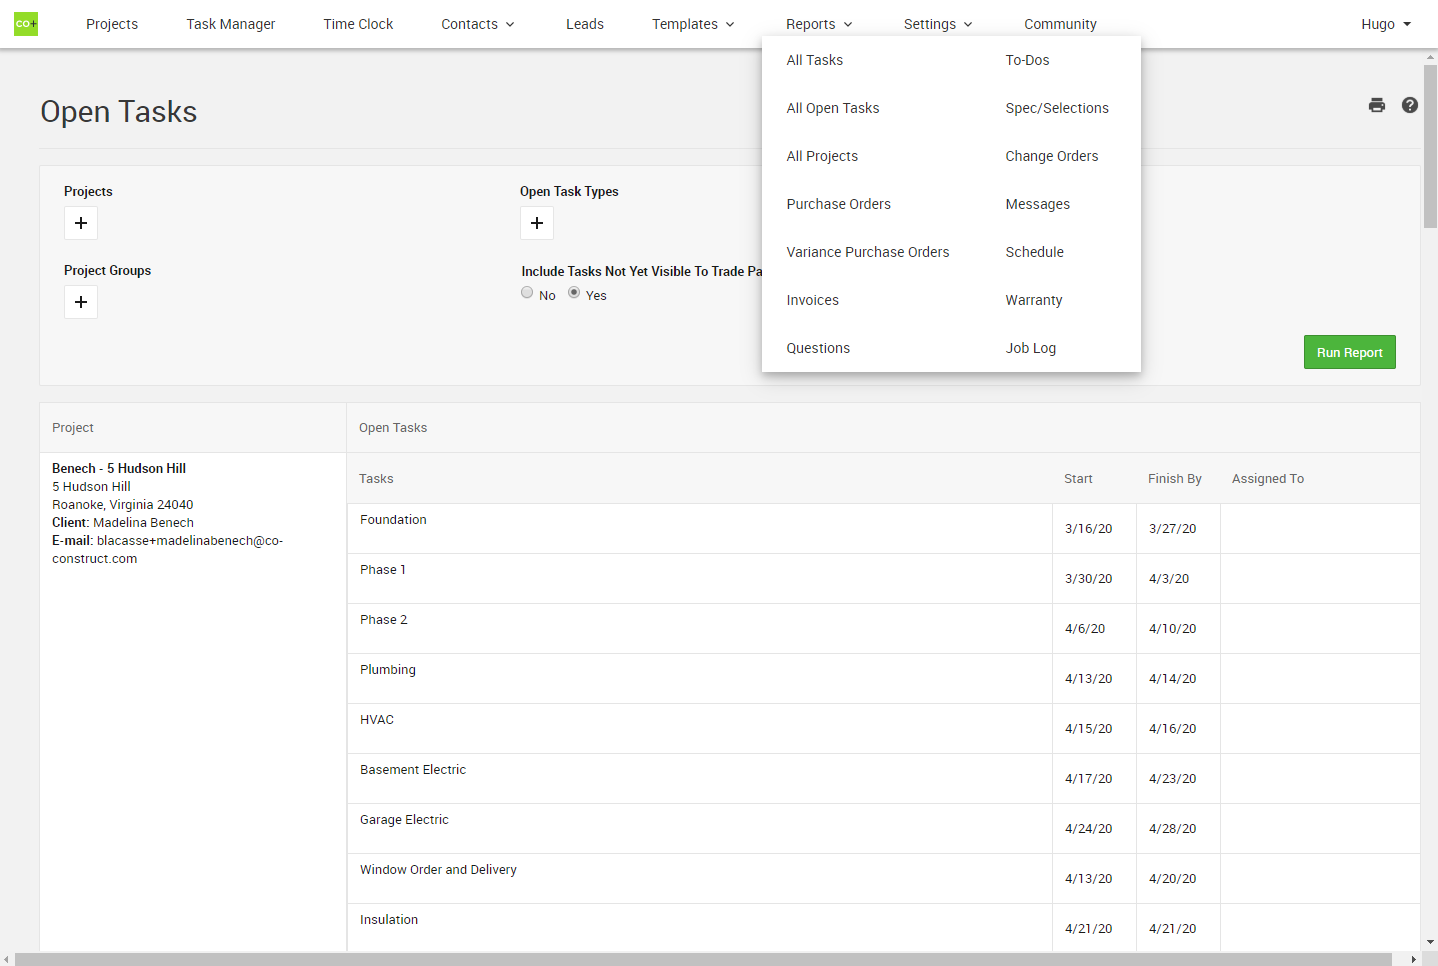The image size is (1438, 966).
Task: Select Change Orders report option
Action: (x=1051, y=156)
